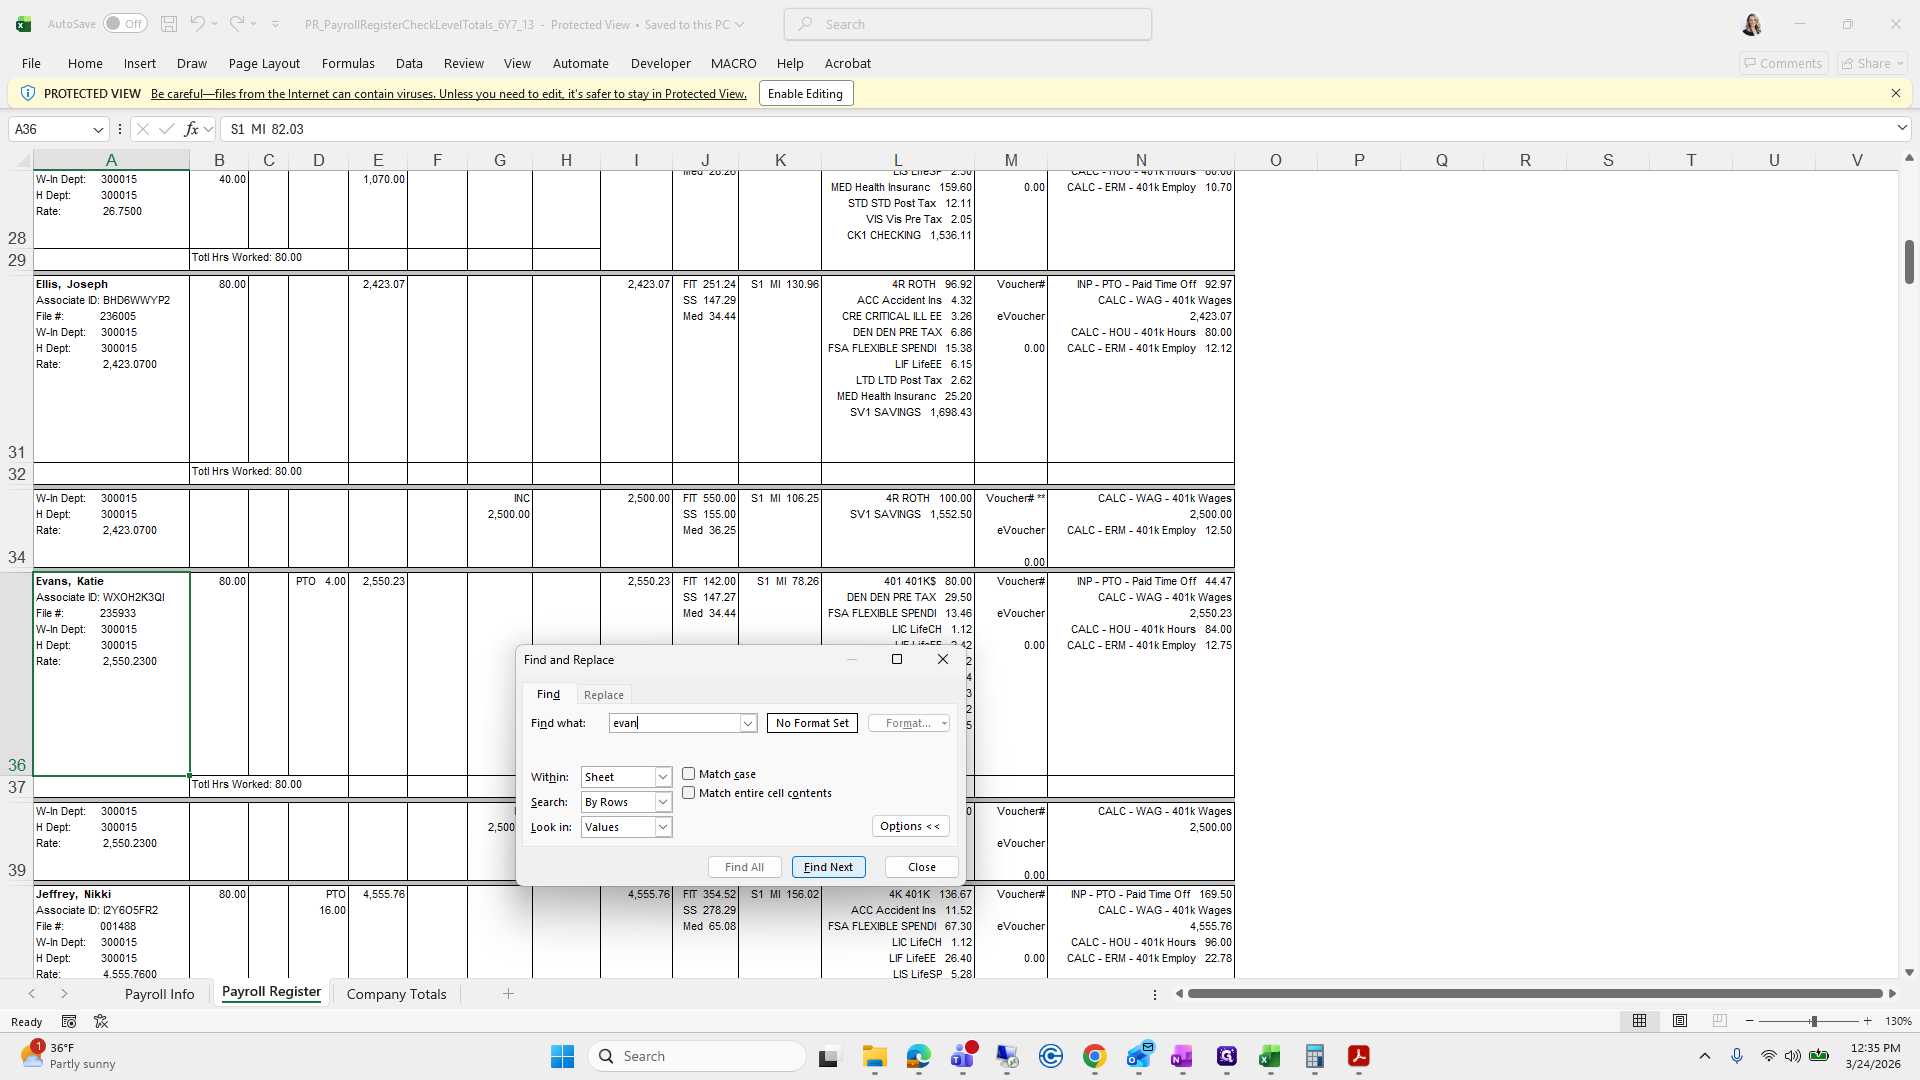Click the Insert Function fx icon
1920x1080 pixels.
pos(191,129)
